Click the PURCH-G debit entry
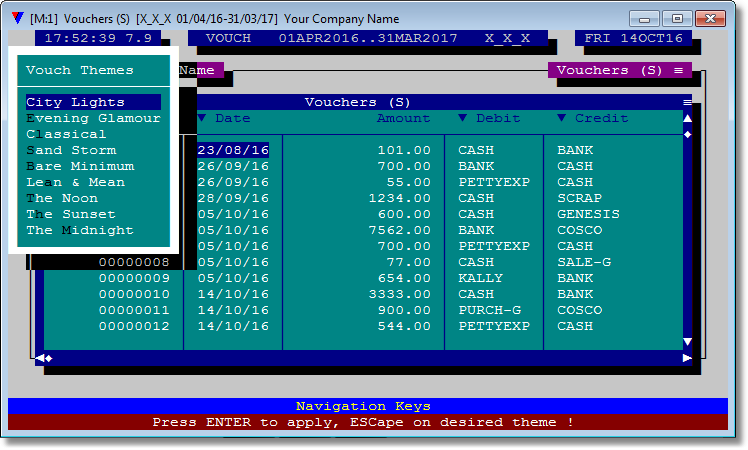Viewport: 748px width, 450px height. [489, 310]
